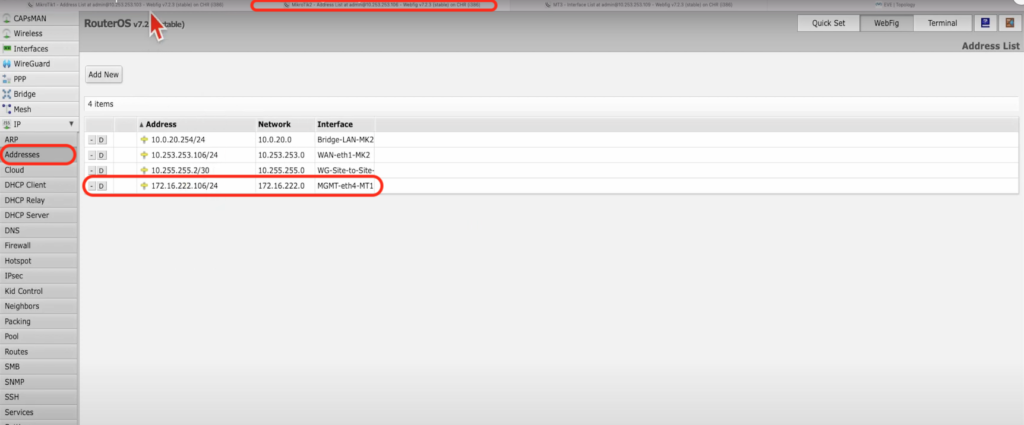
Task: Click the PPP icon in sidebar
Action: [7, 78]
